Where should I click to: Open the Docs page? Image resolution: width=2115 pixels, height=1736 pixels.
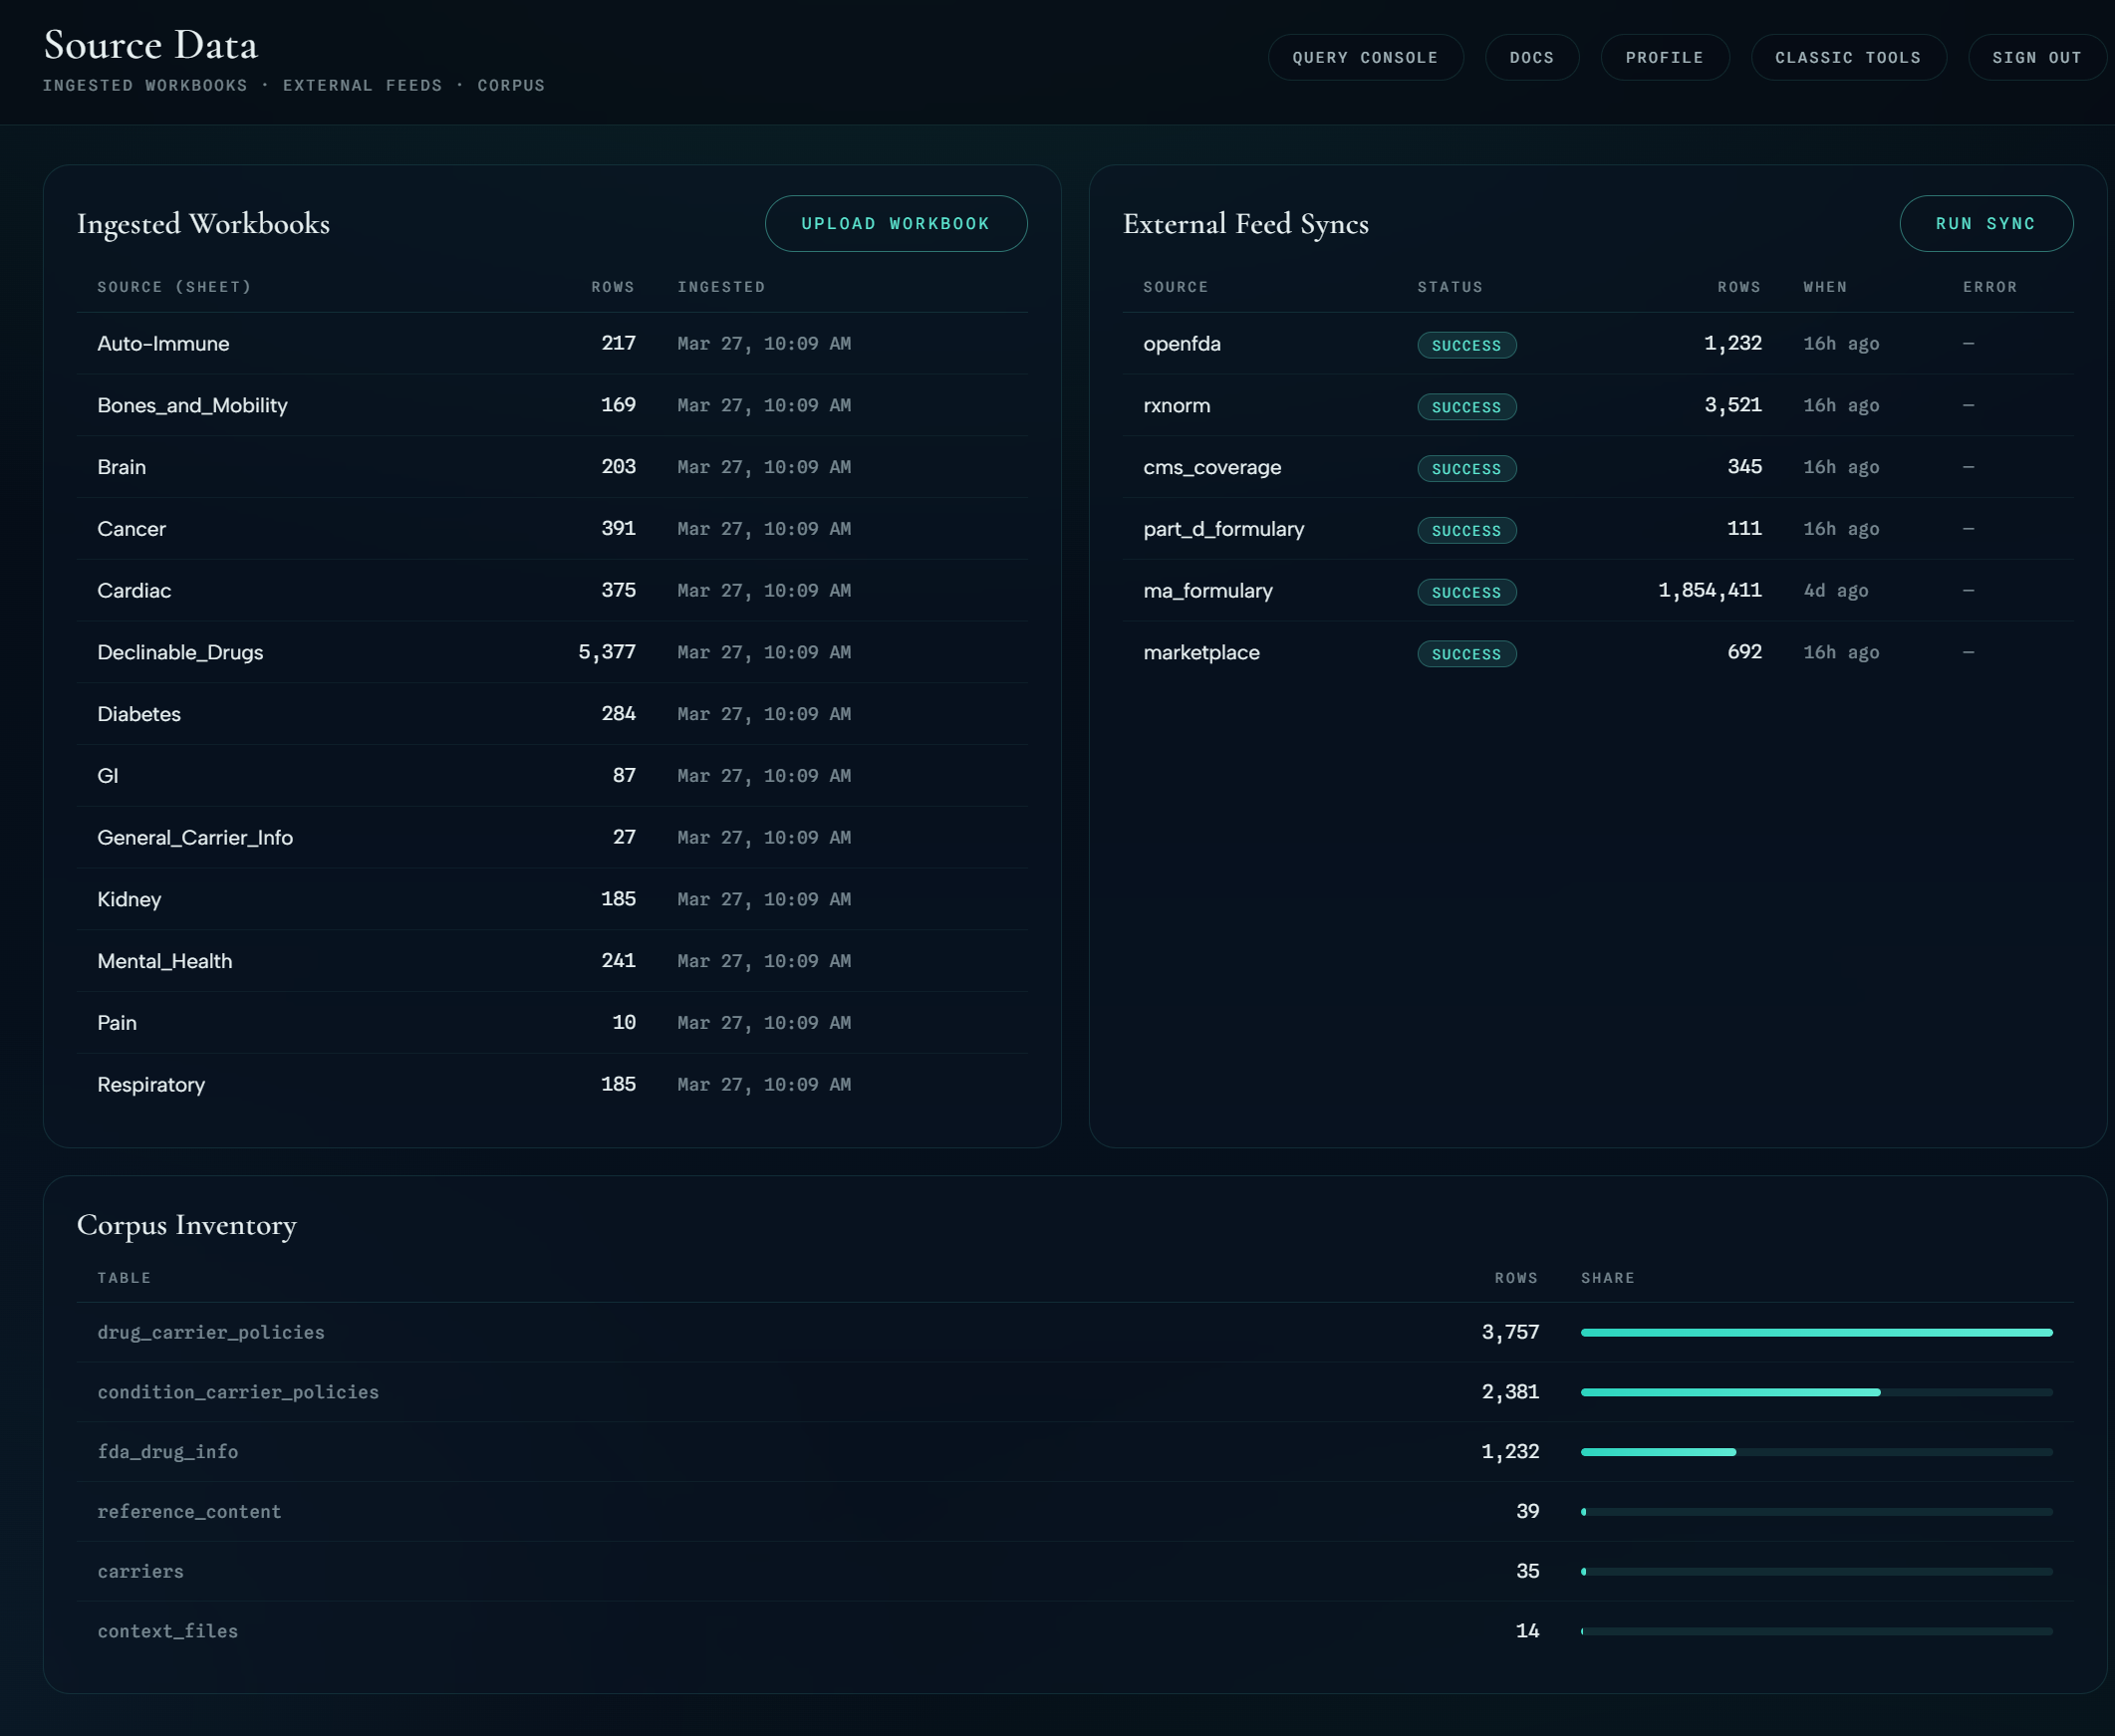tap(1532, 58)
